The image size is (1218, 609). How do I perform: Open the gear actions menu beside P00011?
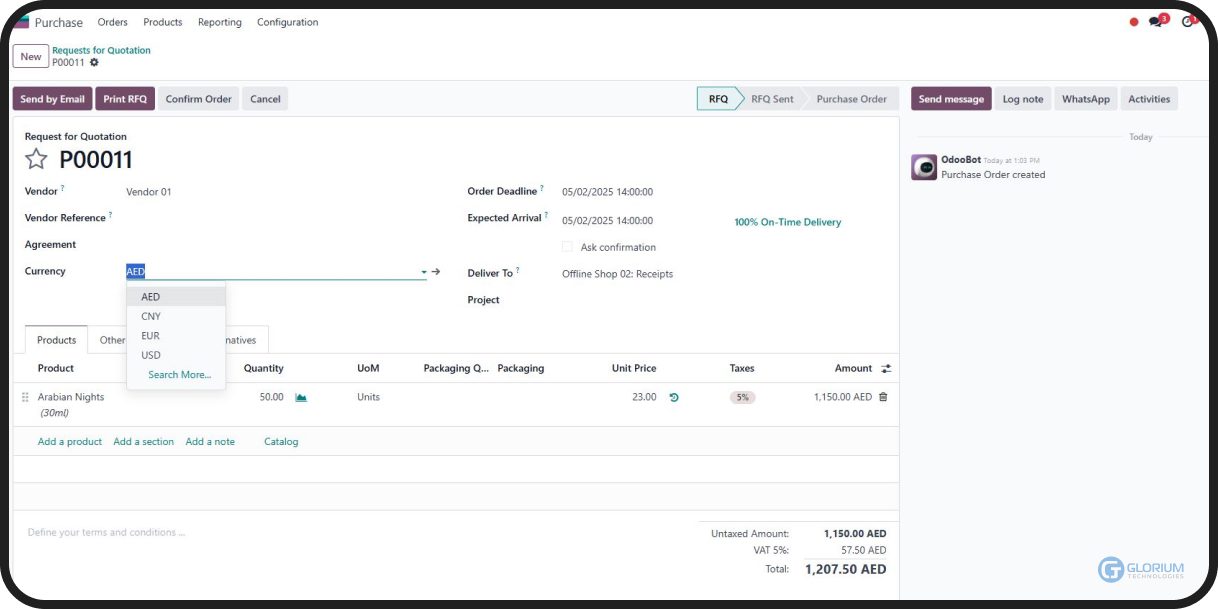(94, 62)
